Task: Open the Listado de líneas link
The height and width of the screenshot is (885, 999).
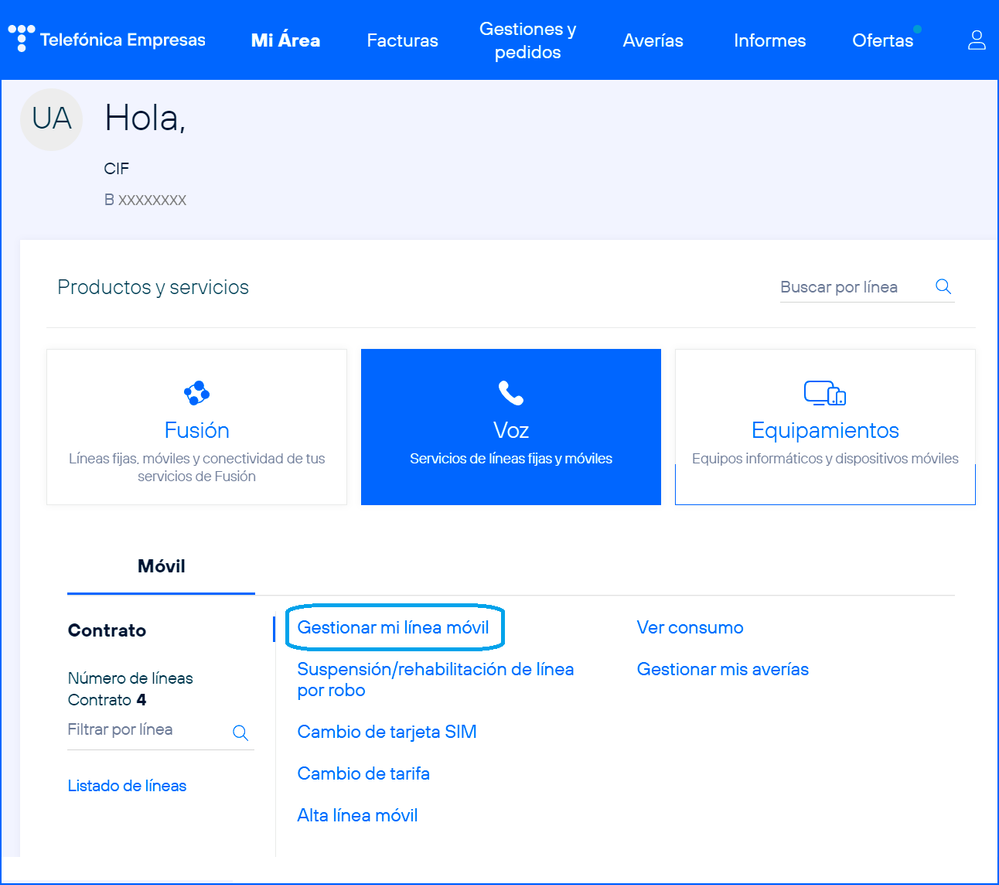Action: click(x=127, y=786)
